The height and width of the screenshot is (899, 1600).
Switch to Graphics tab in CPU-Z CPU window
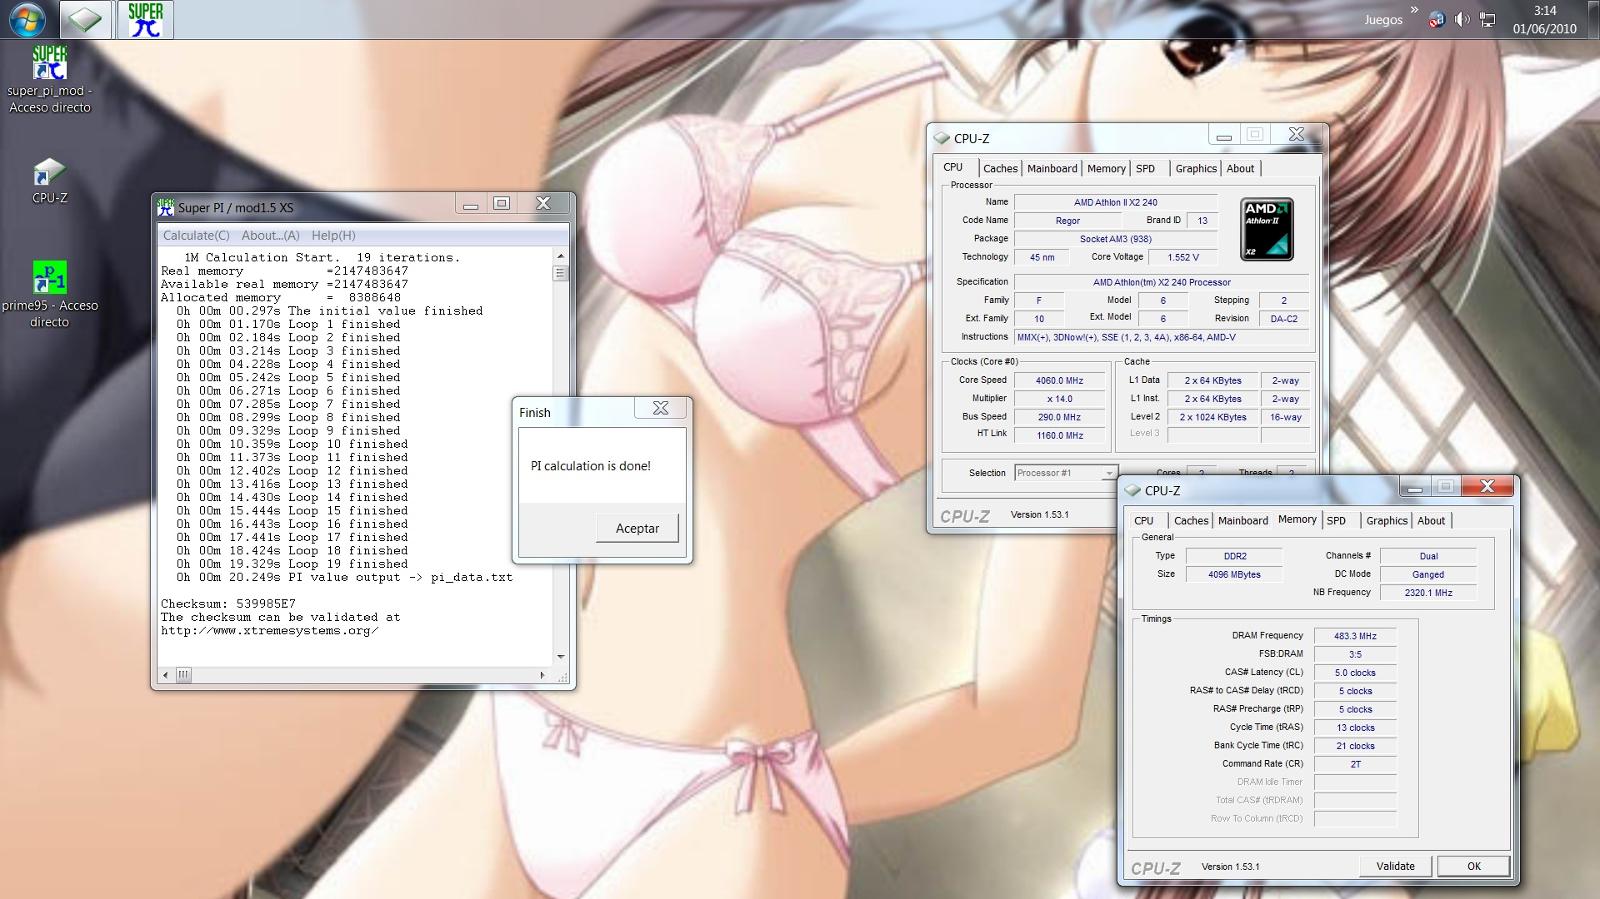coord(1196,169)
